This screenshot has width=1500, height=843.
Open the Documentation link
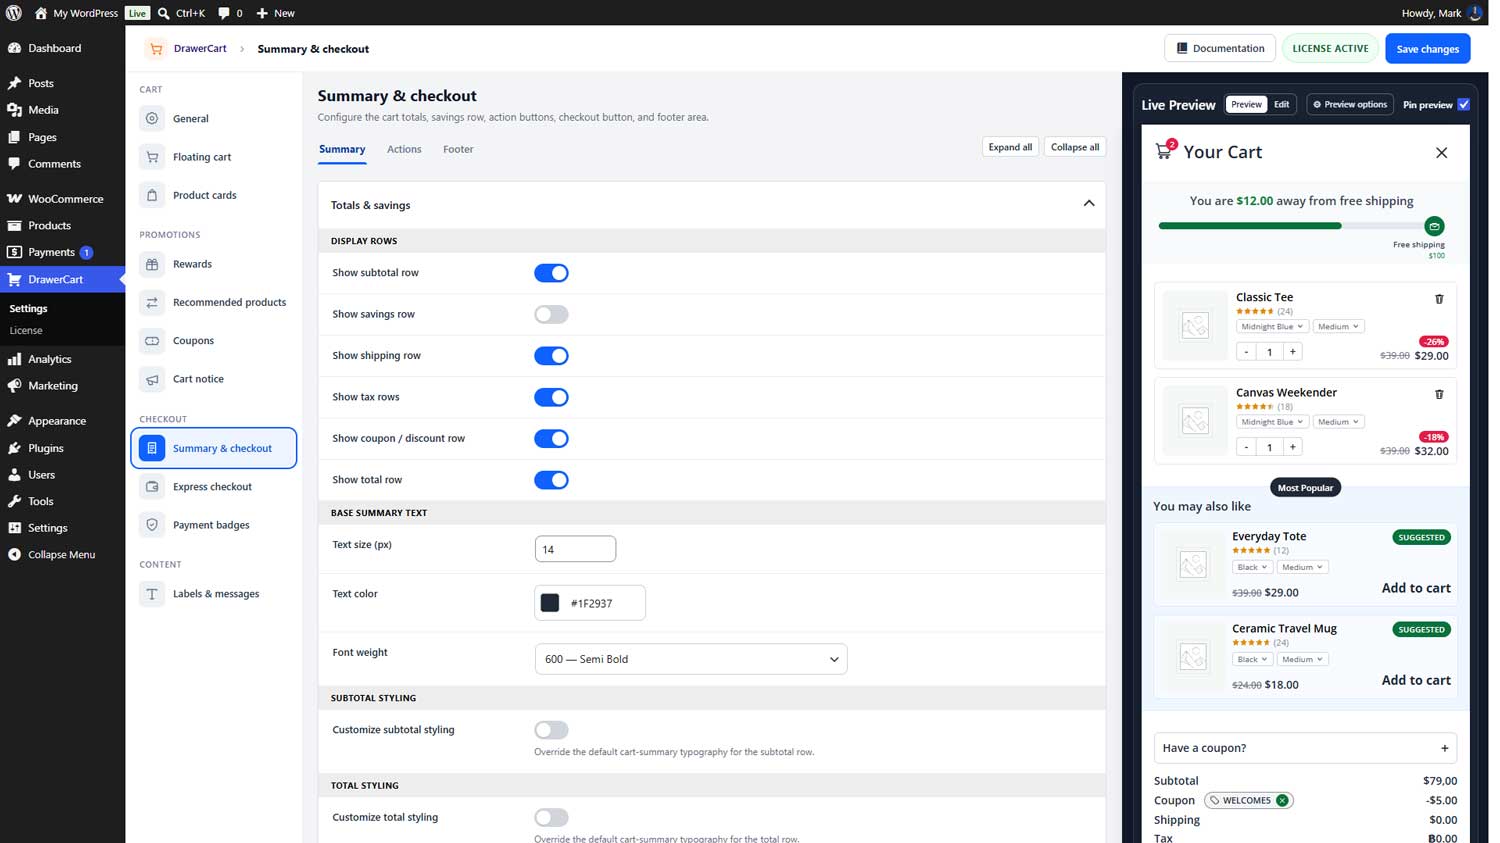tap(1220, 48)
